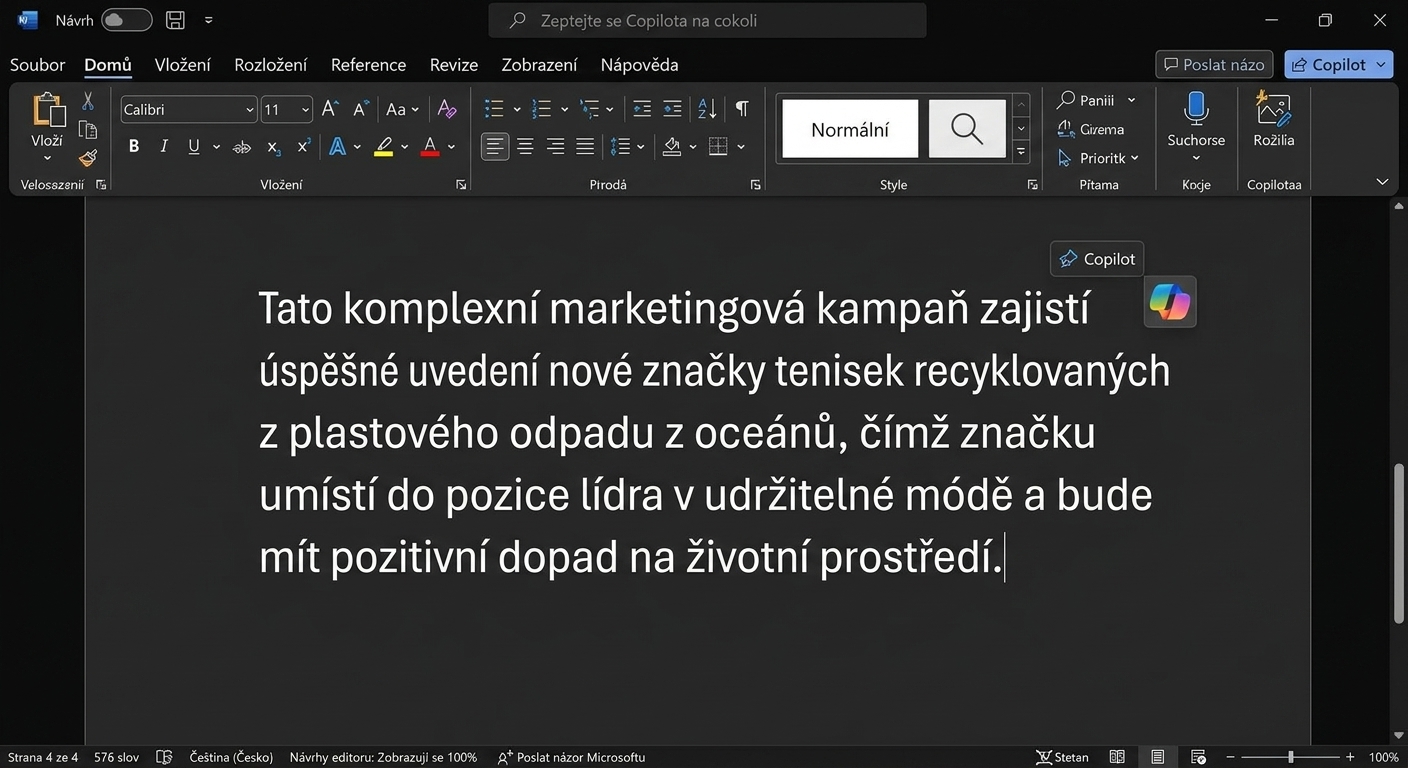Viewport: 1408px width, 768px height.
Task: Click the magnifier style tile in gallery
Action: [x=967, y=128]
